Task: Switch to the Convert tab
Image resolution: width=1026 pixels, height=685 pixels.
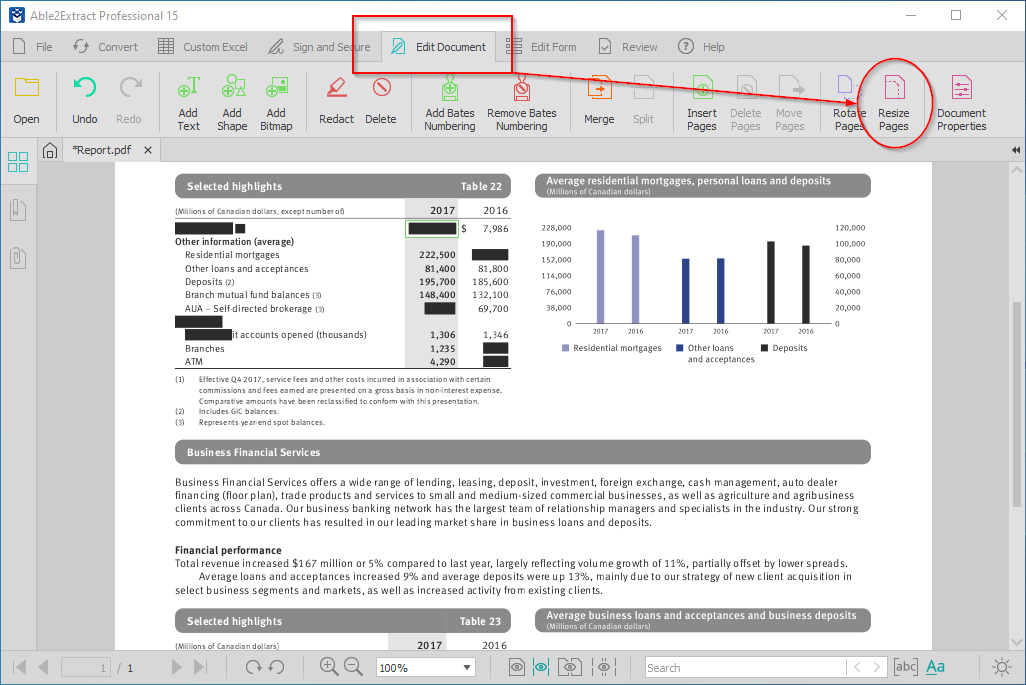Action: click(105, 47)
